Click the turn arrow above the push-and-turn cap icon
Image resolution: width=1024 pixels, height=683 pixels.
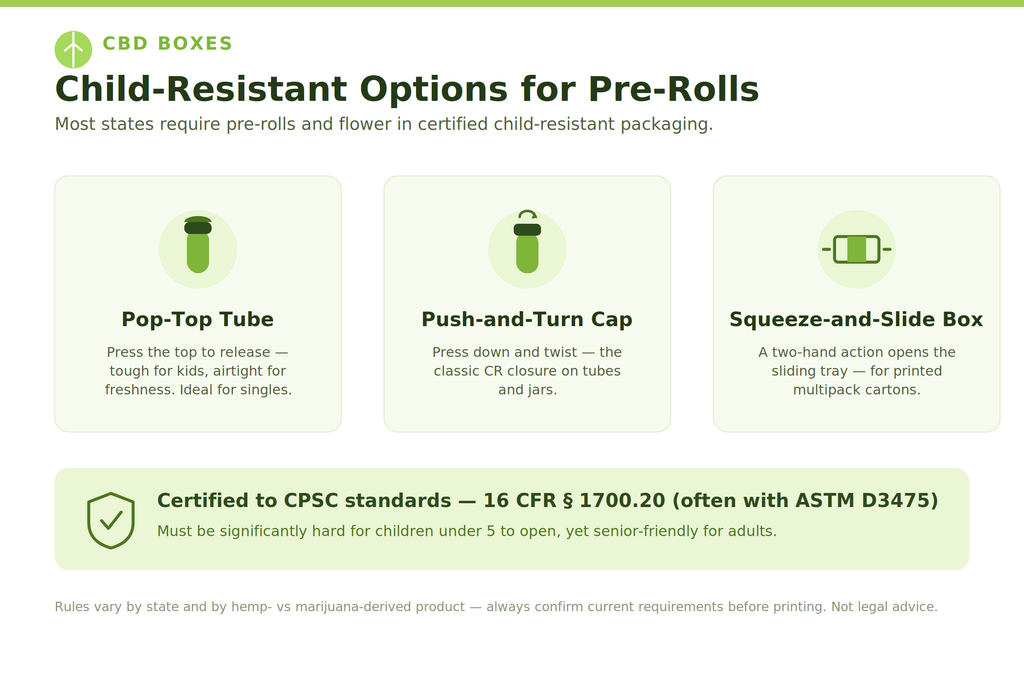pos(528,215)
